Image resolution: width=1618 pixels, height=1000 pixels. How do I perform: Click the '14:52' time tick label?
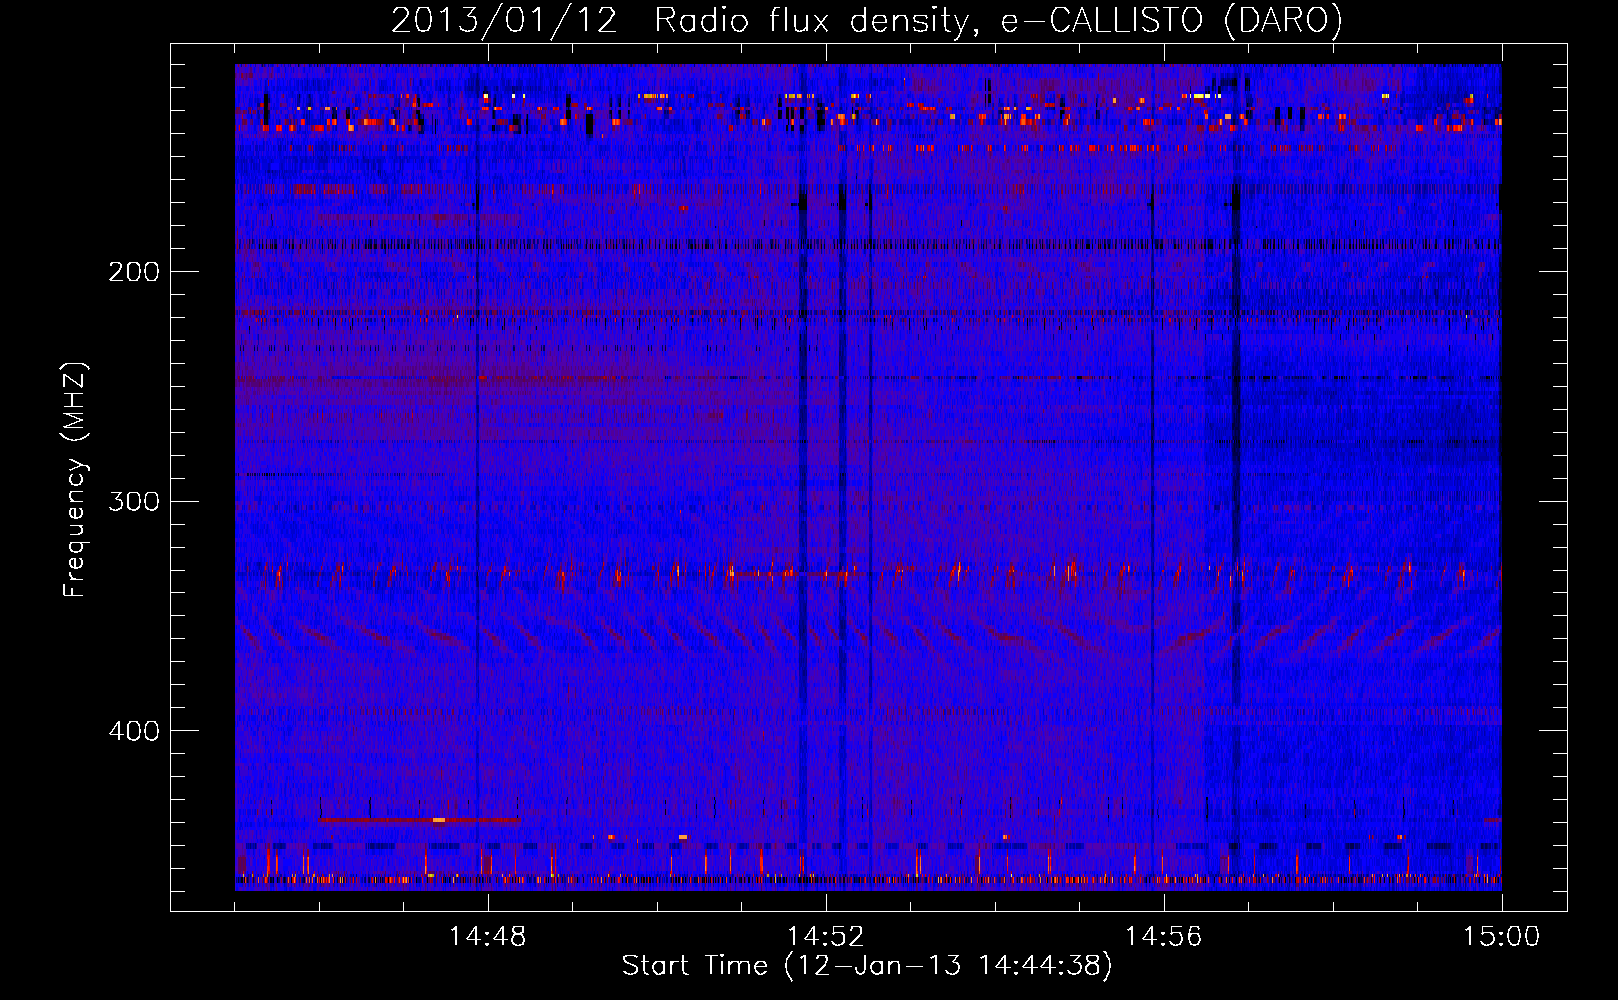tap(825, 937)
